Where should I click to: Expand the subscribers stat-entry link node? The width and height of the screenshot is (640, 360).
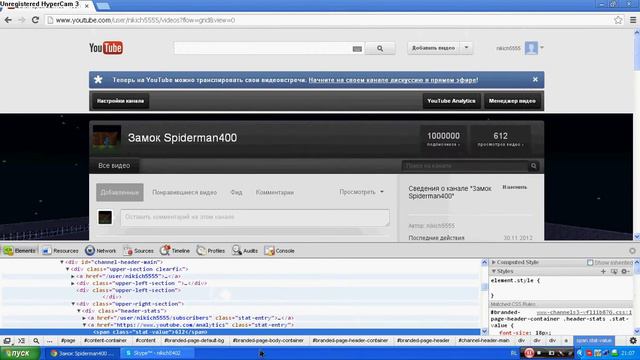pyautogui.click(x=84, y=318)
